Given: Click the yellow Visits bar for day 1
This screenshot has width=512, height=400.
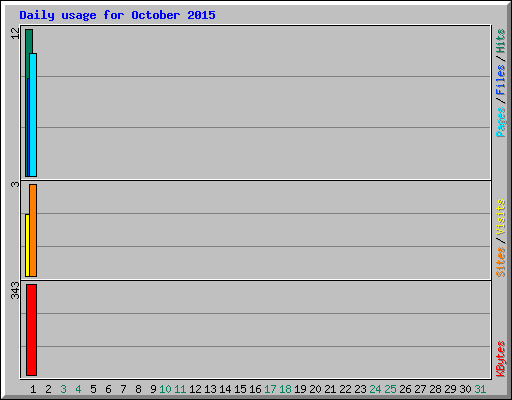Looking at the screenshot, I should point(27,245).
